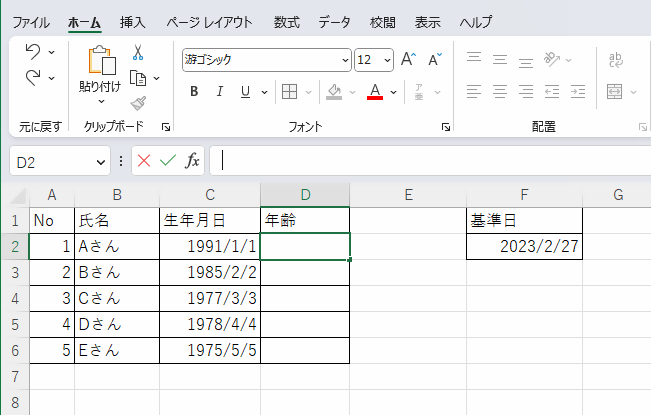Switch to the 数式 tab
Image resolution: width=651 pixels, height=415 pixels.
tap(286, 22)
